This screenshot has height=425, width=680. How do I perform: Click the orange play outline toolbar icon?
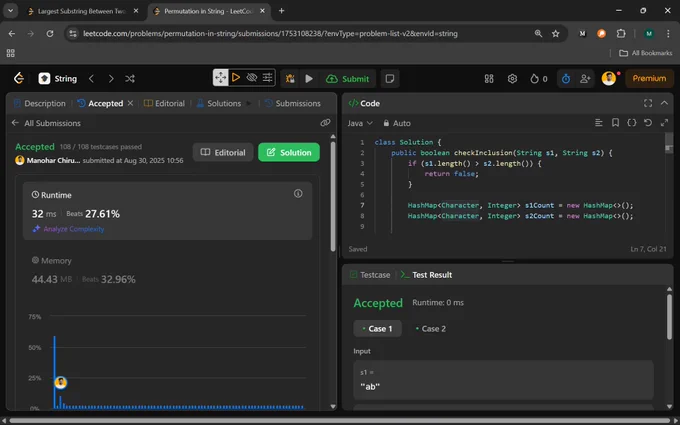236,78
